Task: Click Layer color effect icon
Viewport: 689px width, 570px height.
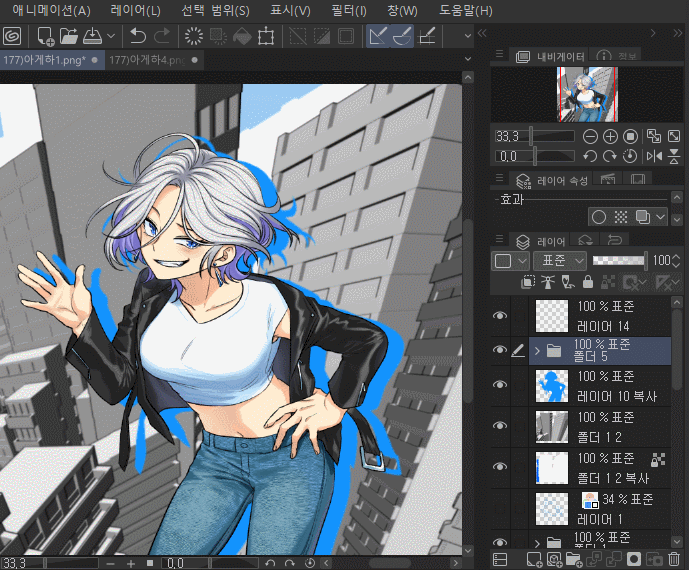Action: (642, 217)
